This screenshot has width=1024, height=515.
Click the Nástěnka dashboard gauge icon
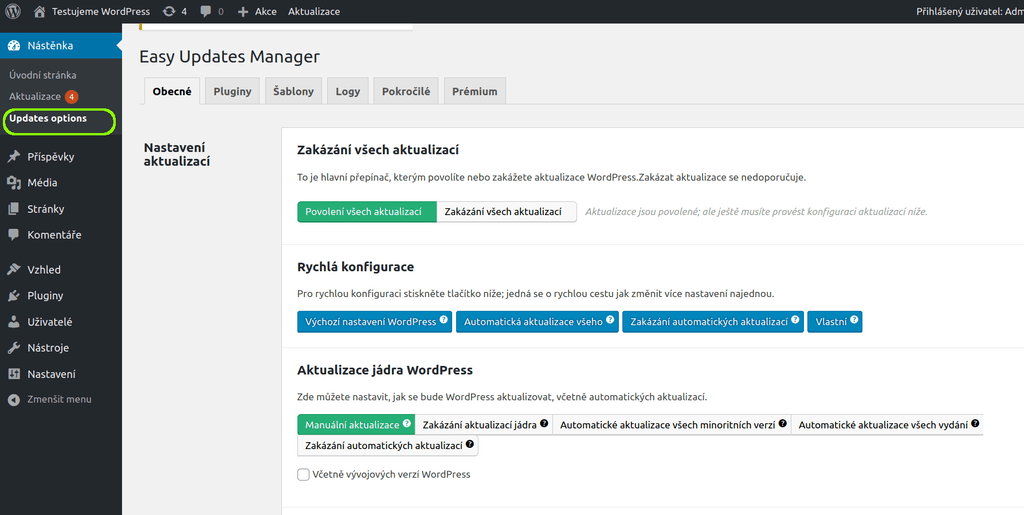14,46
